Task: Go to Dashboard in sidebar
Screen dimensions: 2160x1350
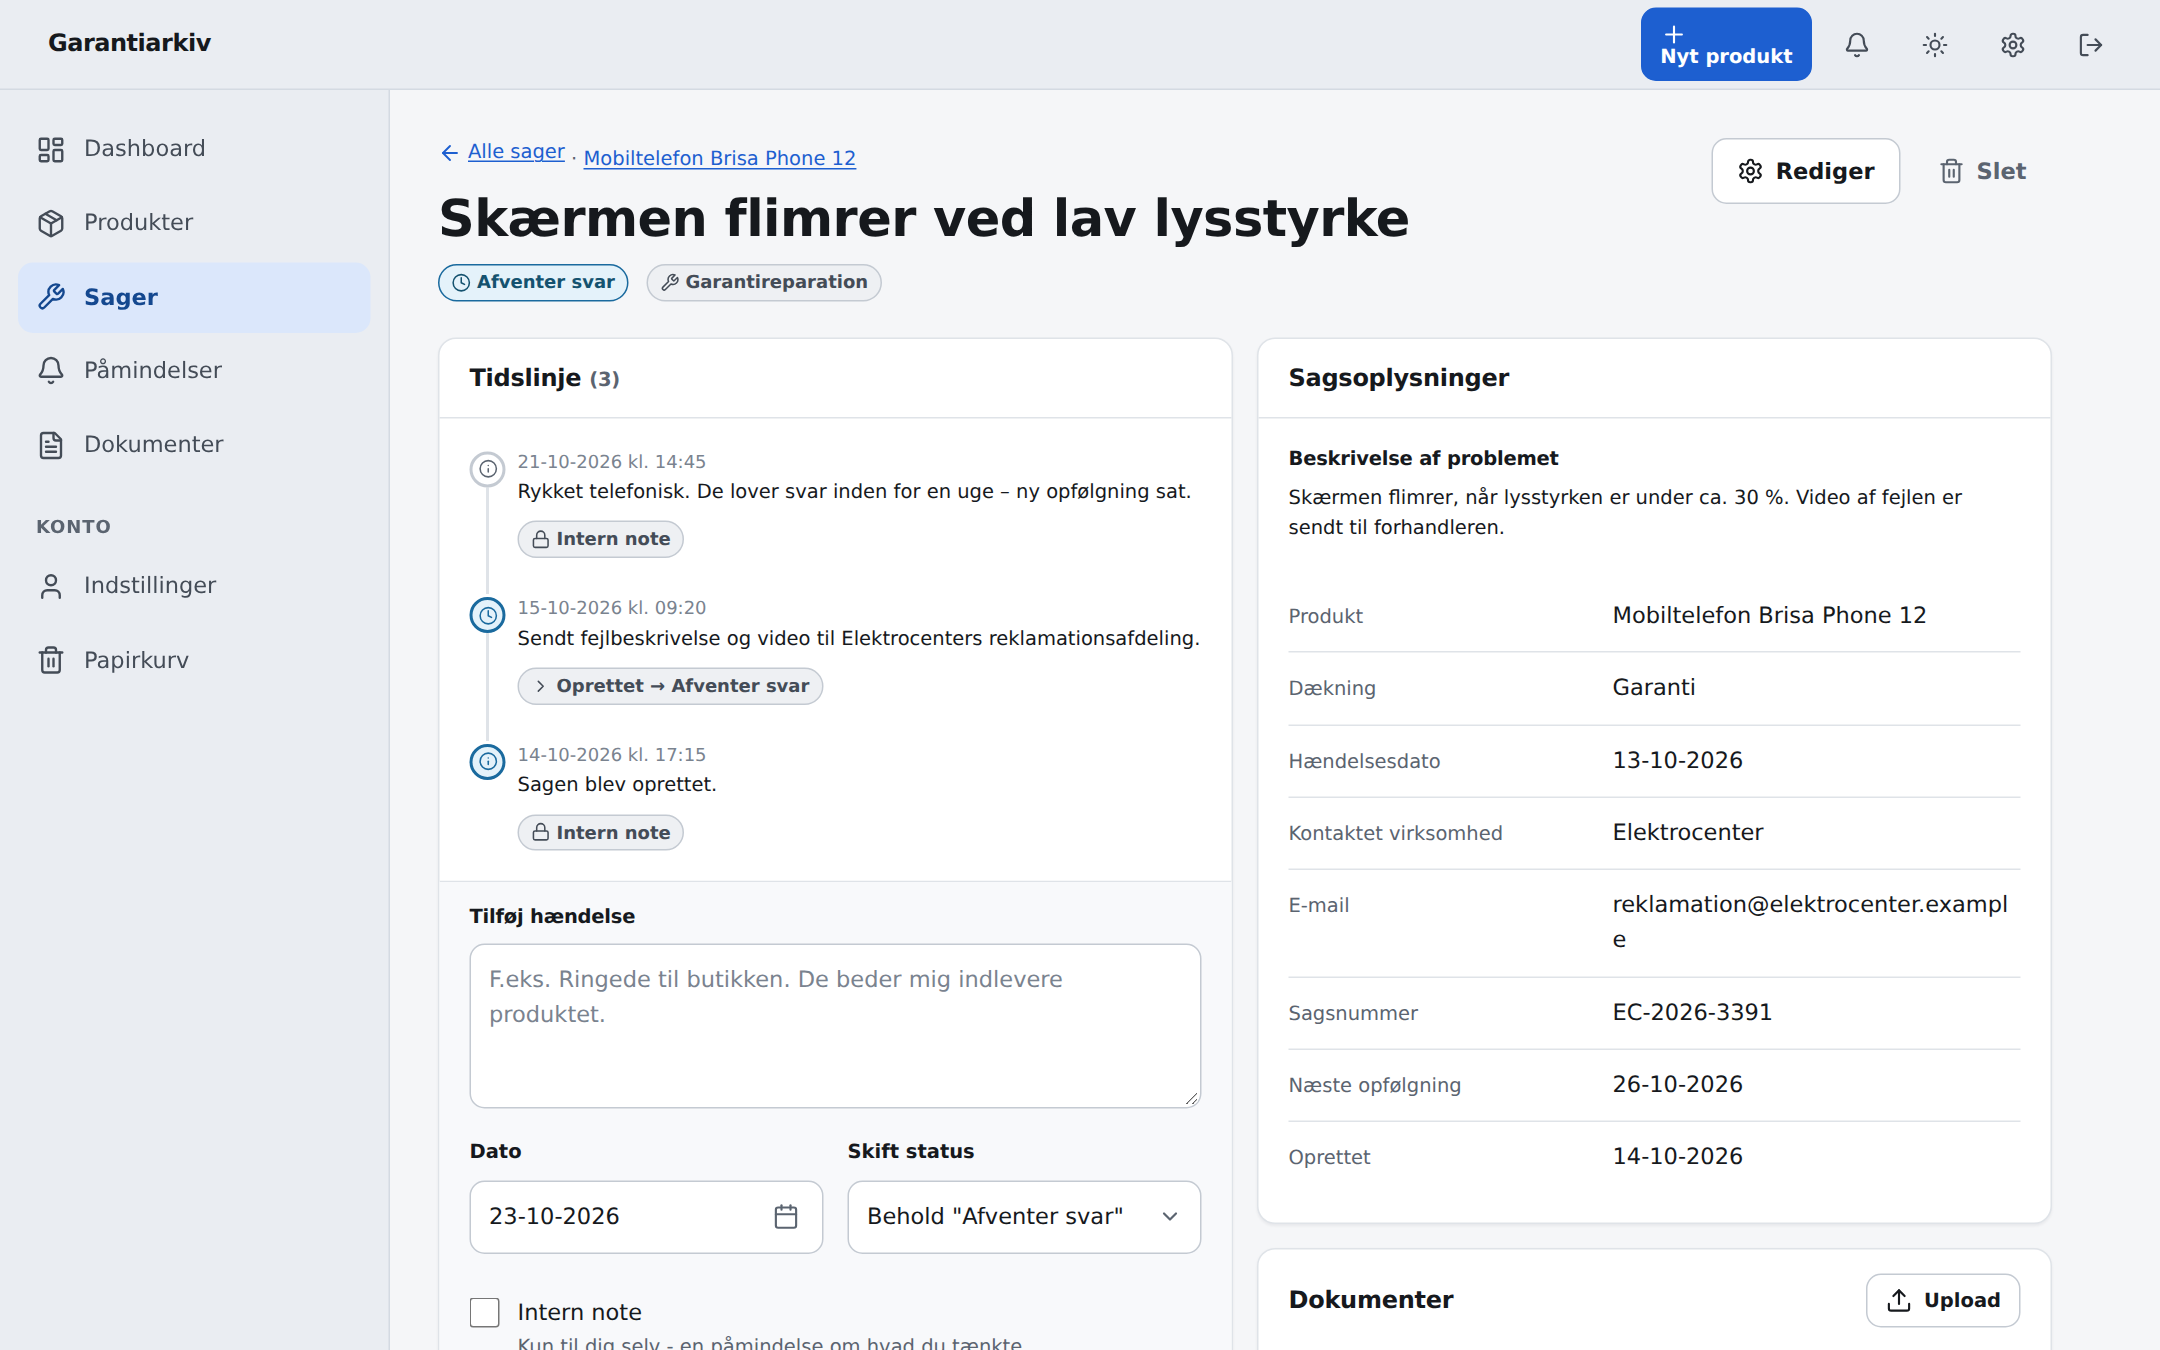Action: (194, 149)
